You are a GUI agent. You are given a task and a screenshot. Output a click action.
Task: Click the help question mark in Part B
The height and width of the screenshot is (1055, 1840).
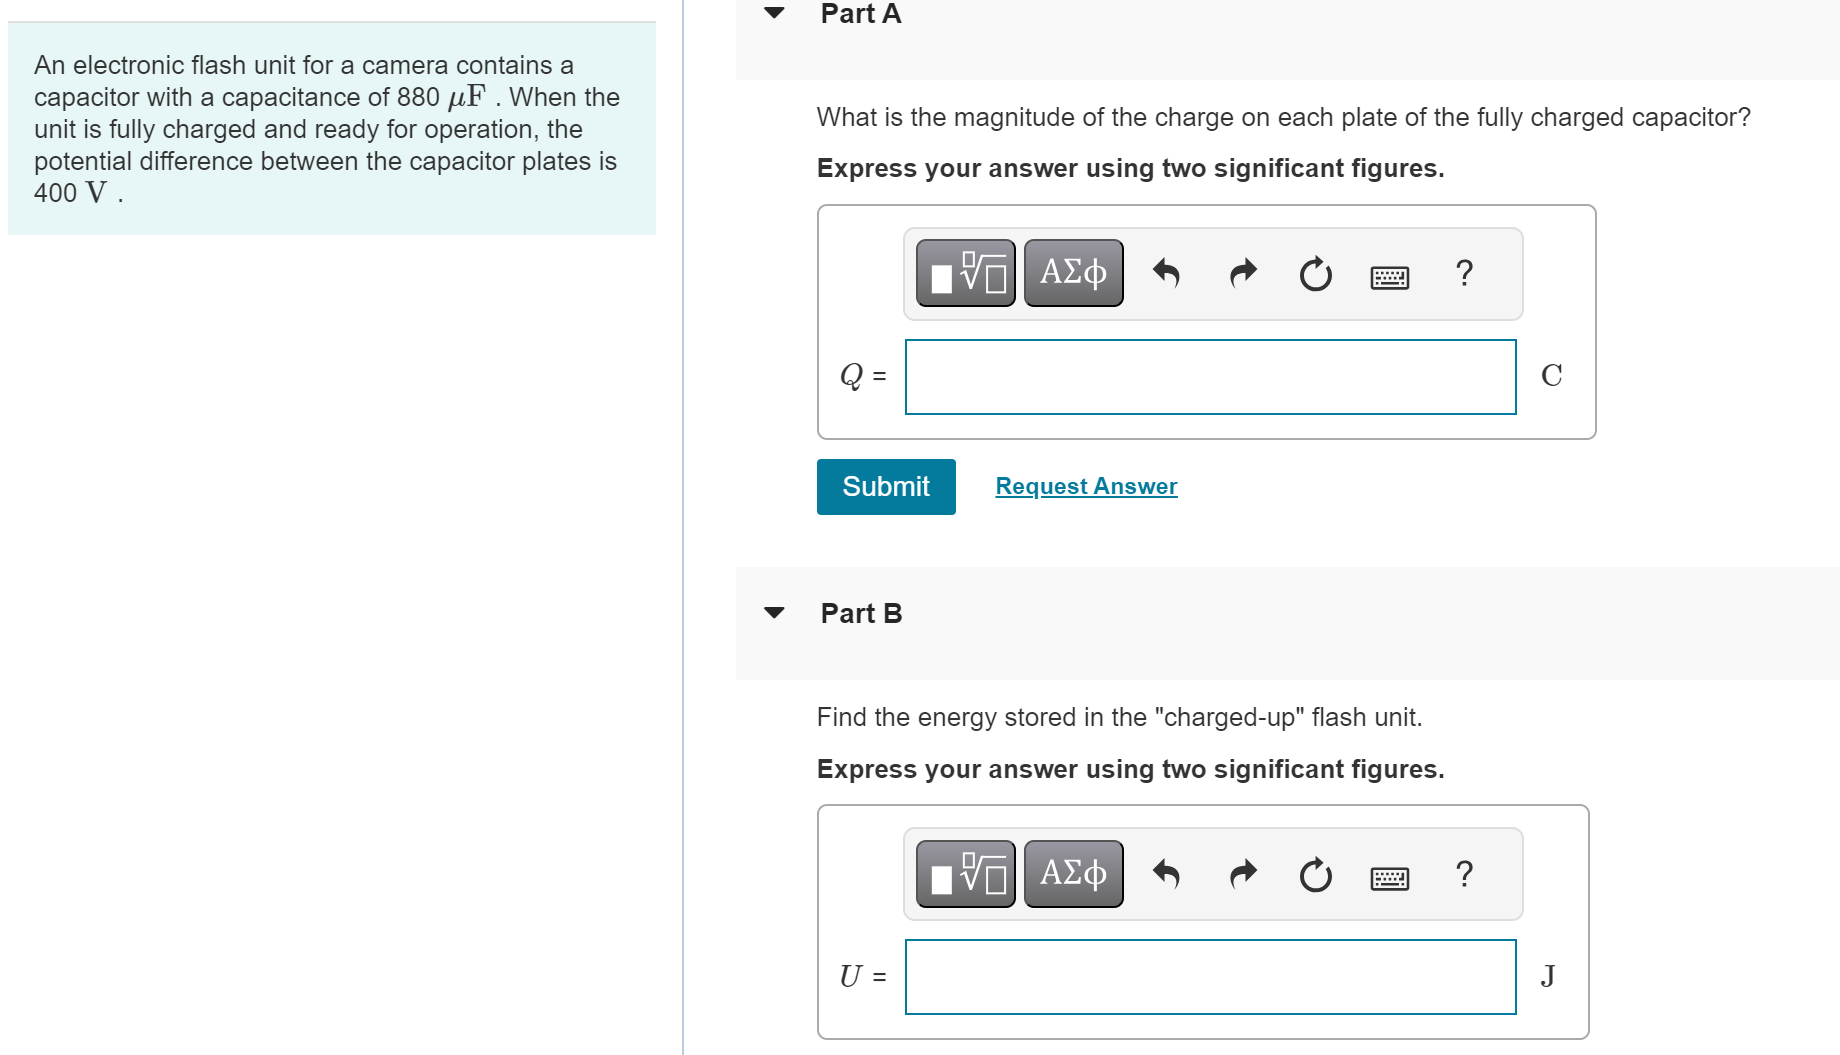coord(1463,875)
